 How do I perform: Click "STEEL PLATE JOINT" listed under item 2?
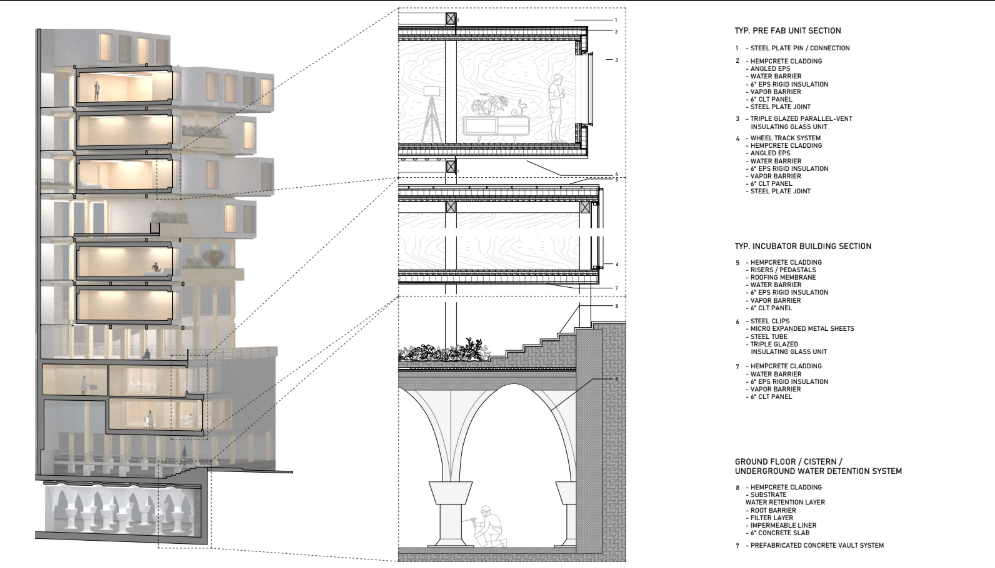[x=781, y=107]
